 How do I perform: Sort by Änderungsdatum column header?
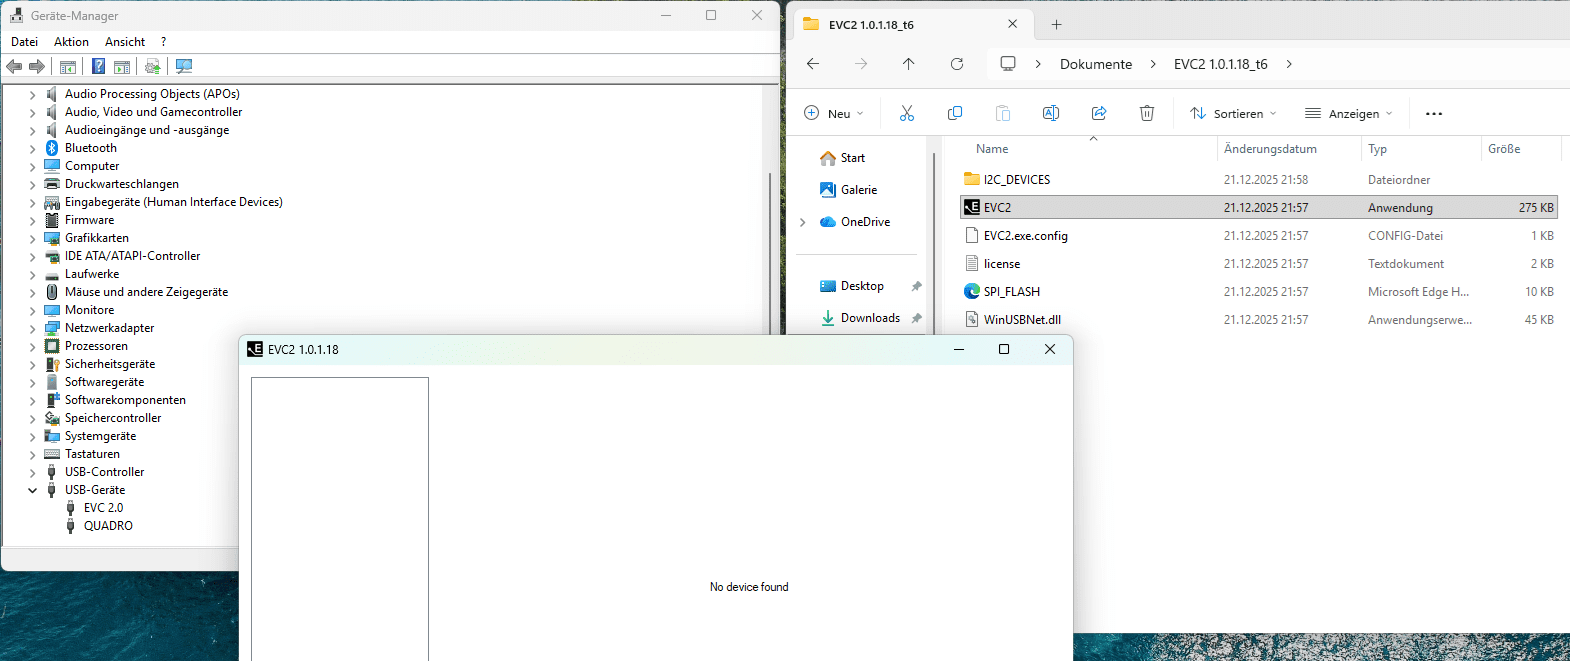coord(1270,149)
